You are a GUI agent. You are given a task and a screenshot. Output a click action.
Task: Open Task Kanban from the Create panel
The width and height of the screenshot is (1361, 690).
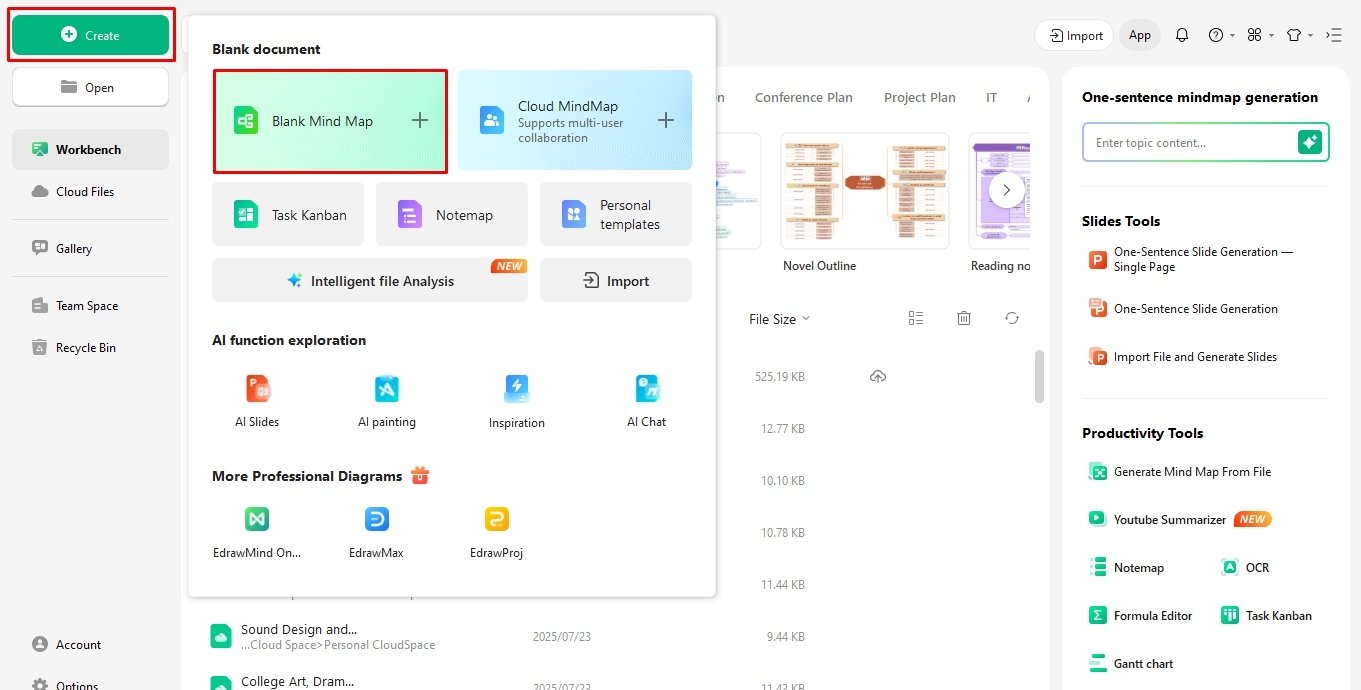(289, 214)
